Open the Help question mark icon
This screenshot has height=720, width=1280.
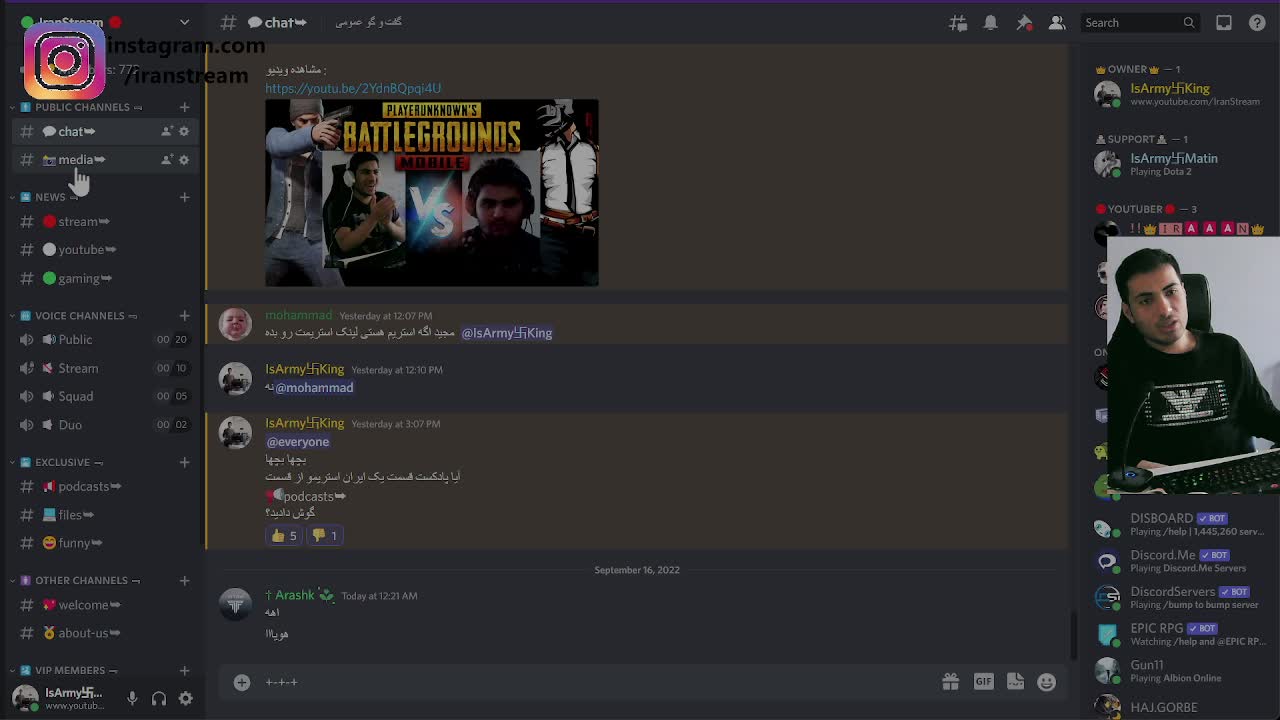1257,23
